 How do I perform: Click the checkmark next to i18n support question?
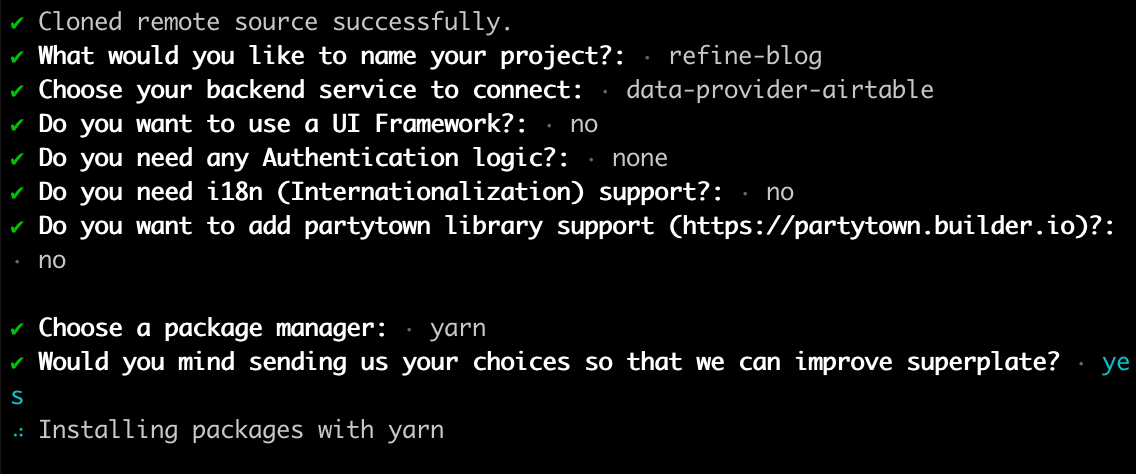(18, 194)
